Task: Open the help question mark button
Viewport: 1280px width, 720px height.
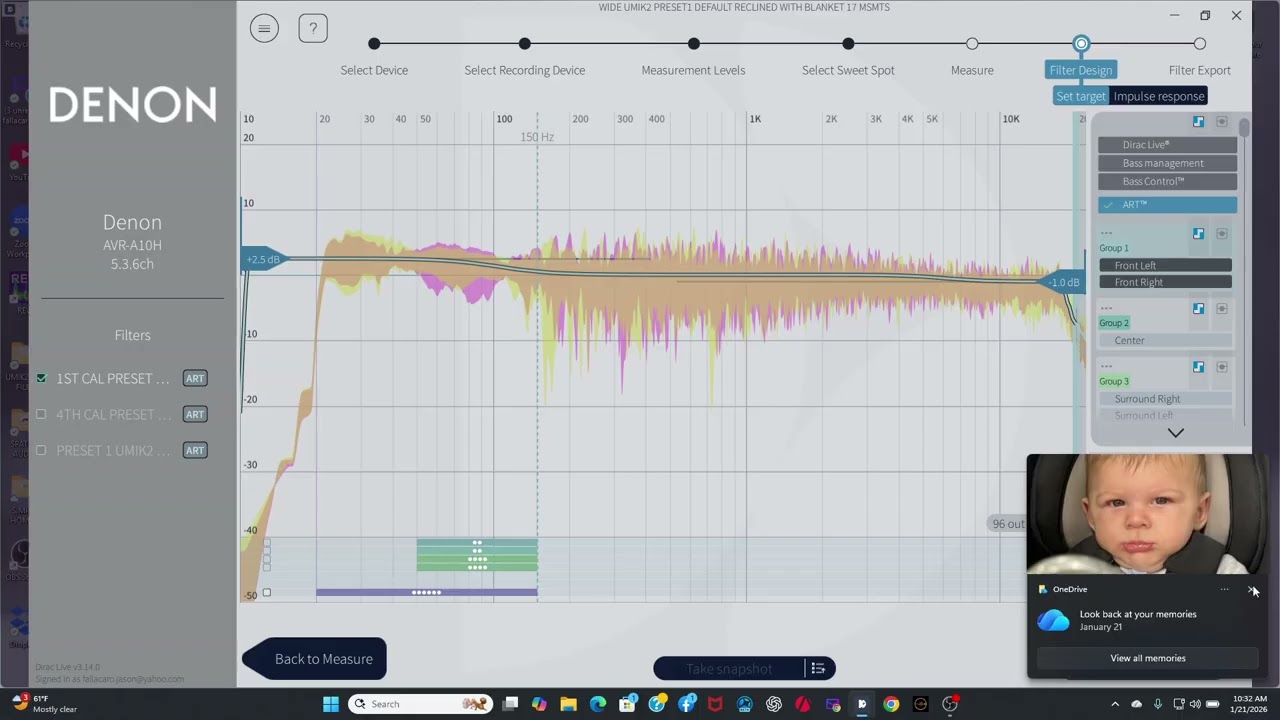Action: [x=313, y=28]
